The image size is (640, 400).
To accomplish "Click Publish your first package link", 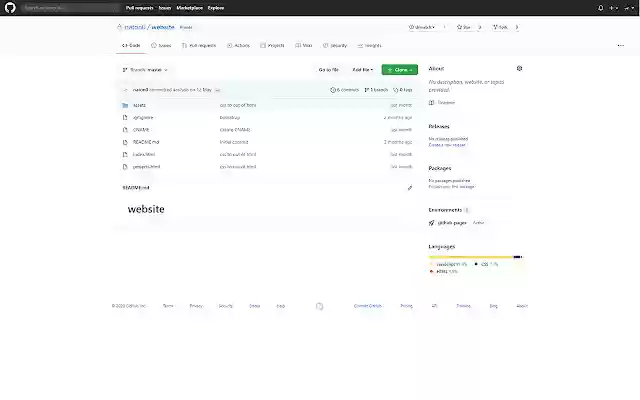I will [451, 187].
